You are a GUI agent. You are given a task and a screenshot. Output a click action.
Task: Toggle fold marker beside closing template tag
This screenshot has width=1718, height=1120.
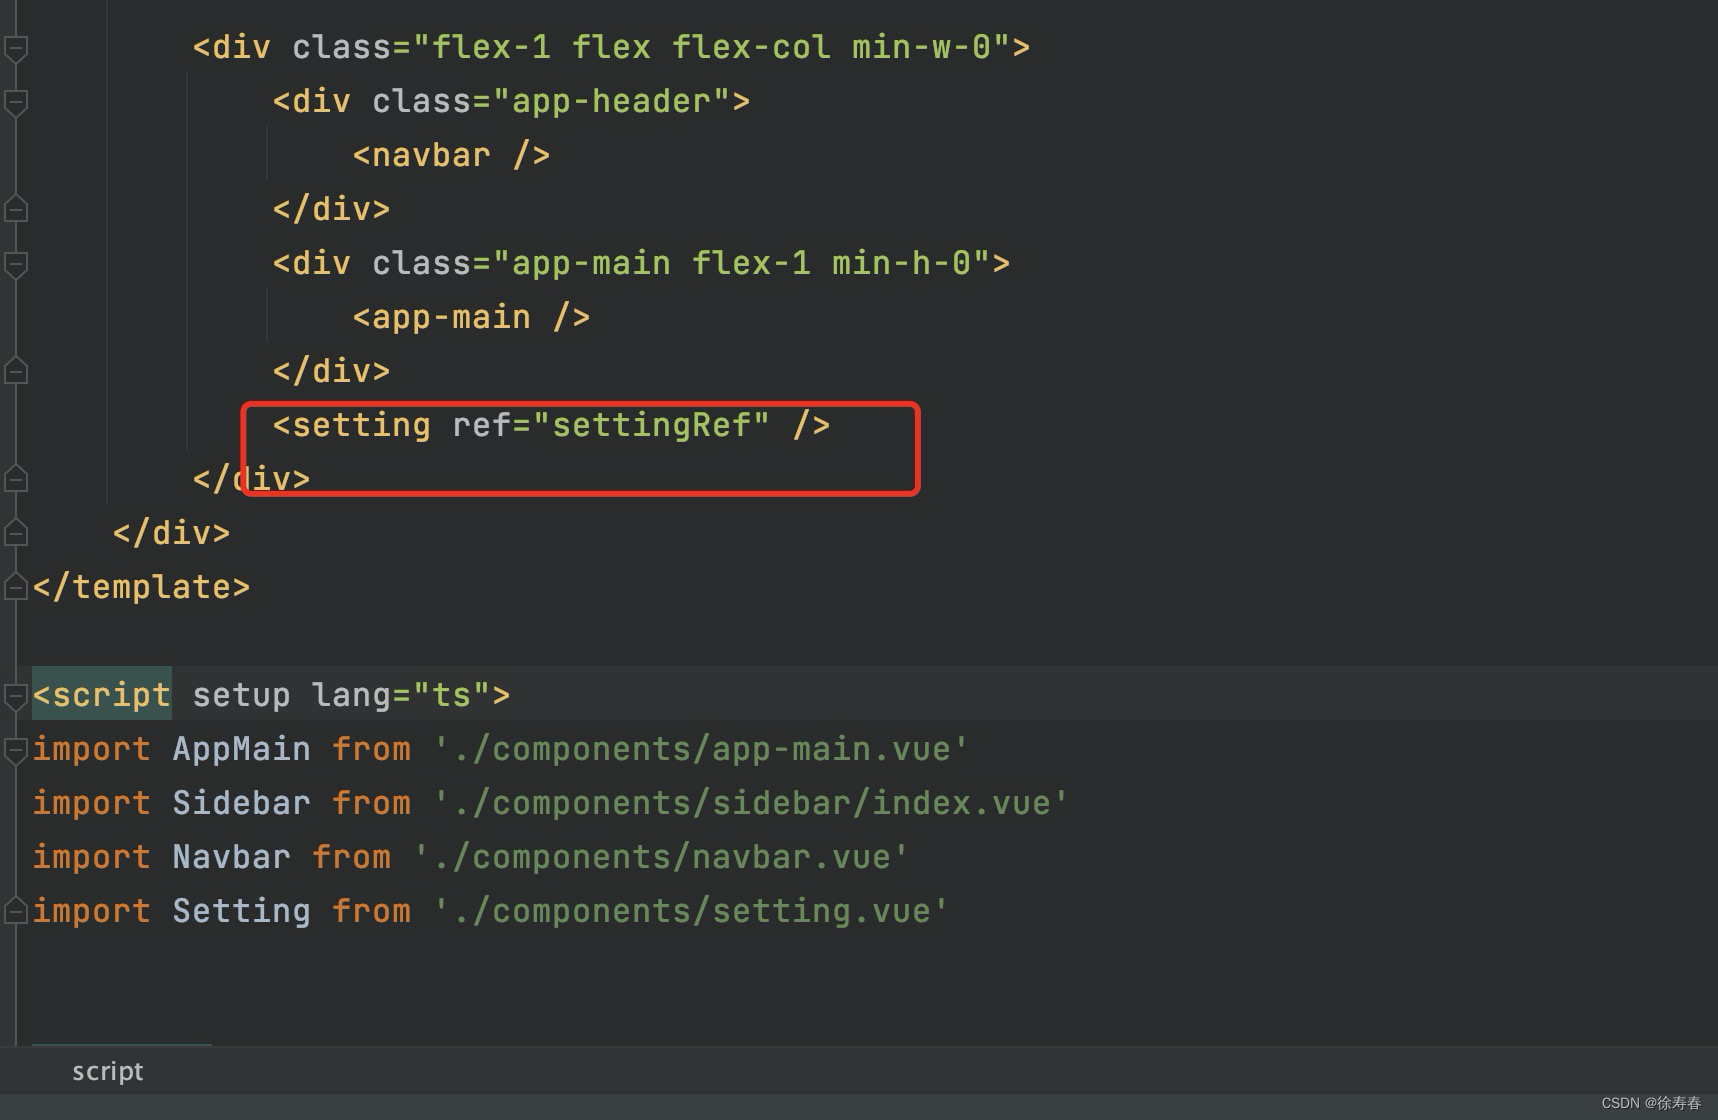click(15, 588)
